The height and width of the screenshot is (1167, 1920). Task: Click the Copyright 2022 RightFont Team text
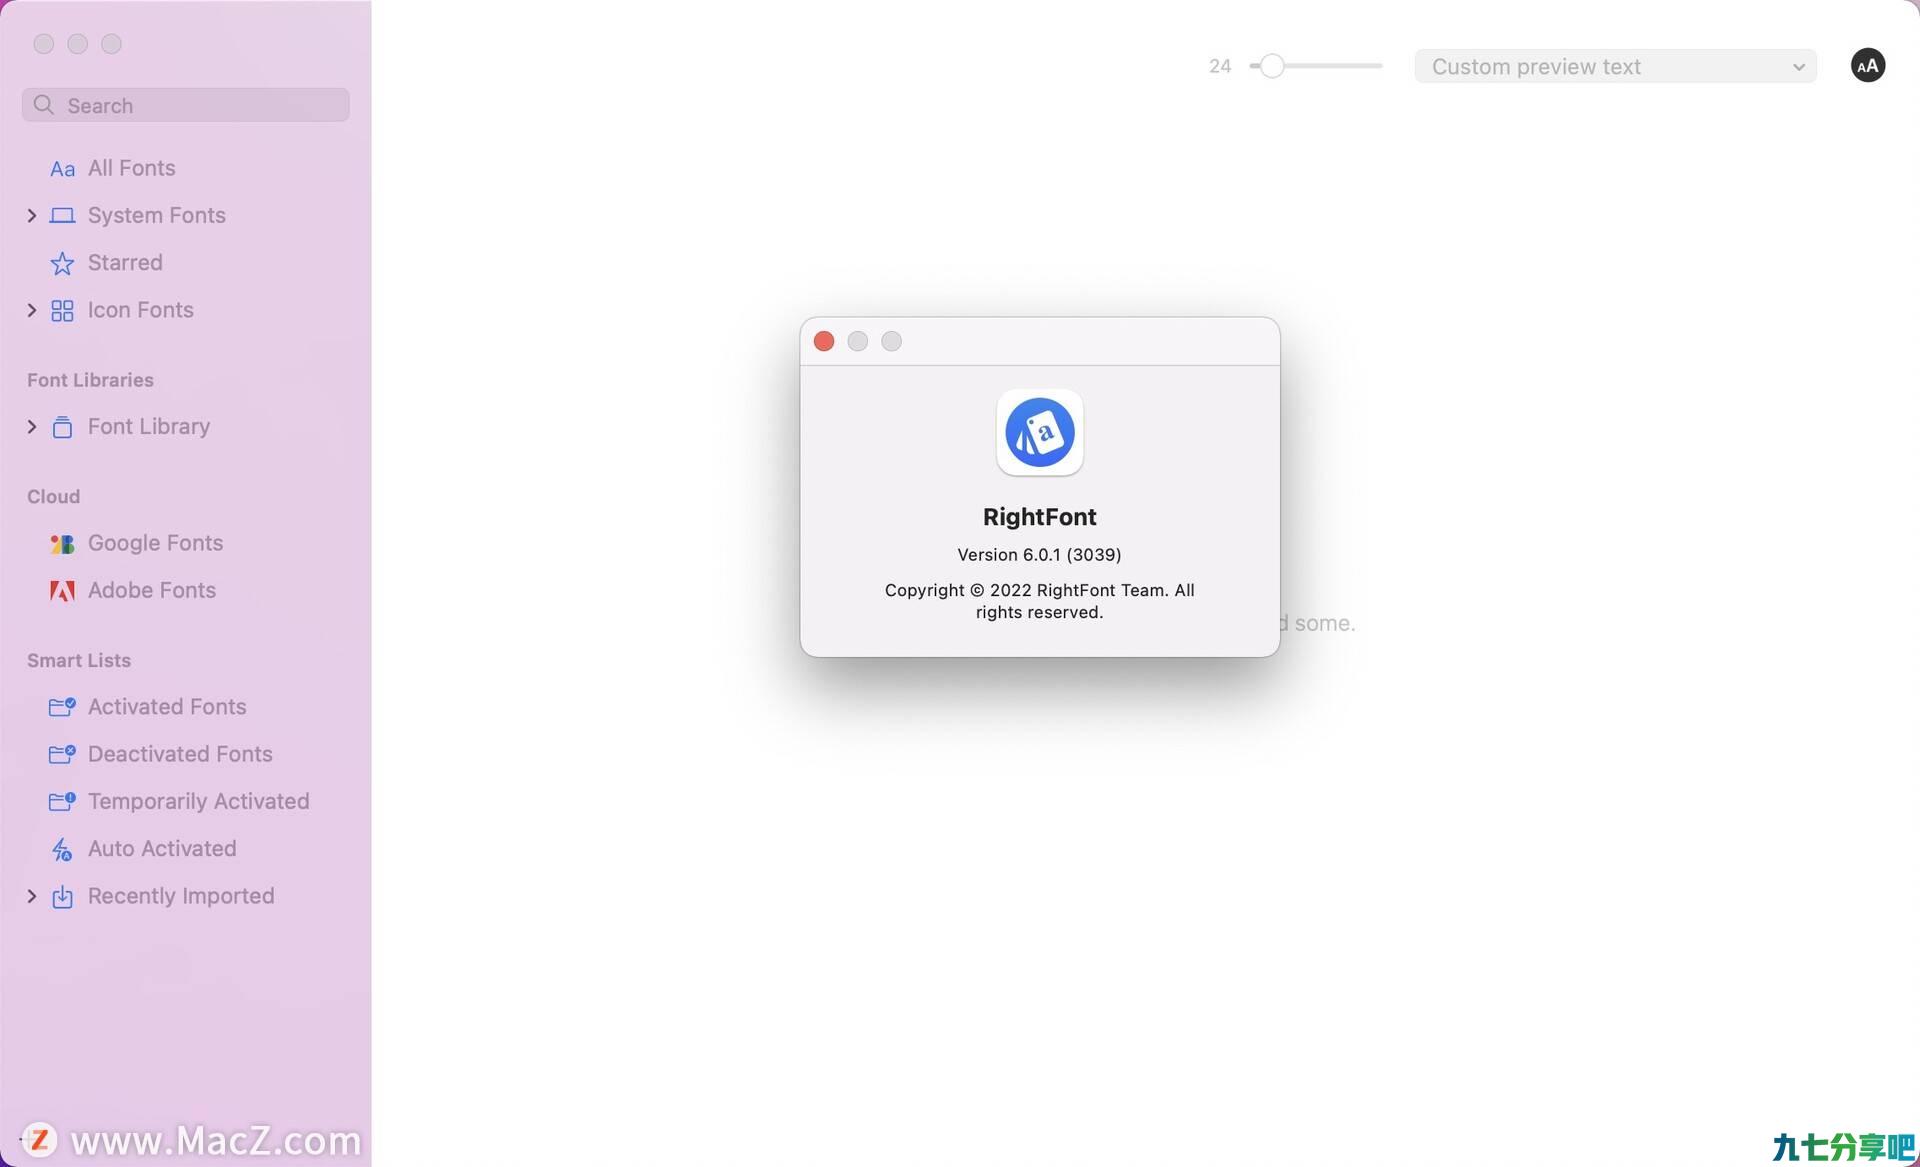[x=1039, y=601]
